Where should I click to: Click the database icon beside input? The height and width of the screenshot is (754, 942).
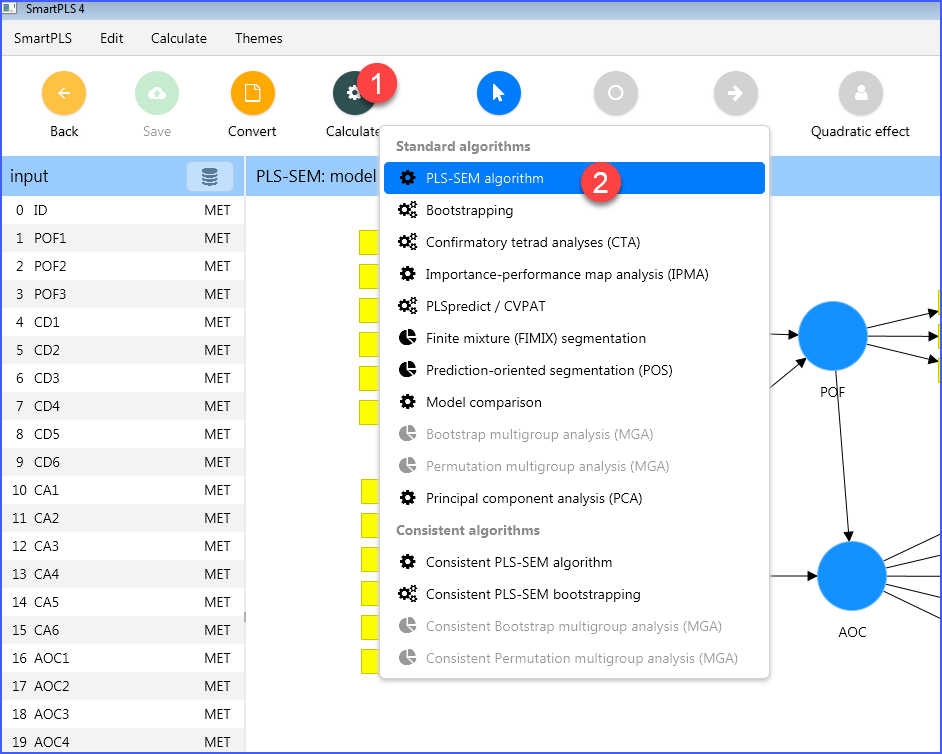209,177
